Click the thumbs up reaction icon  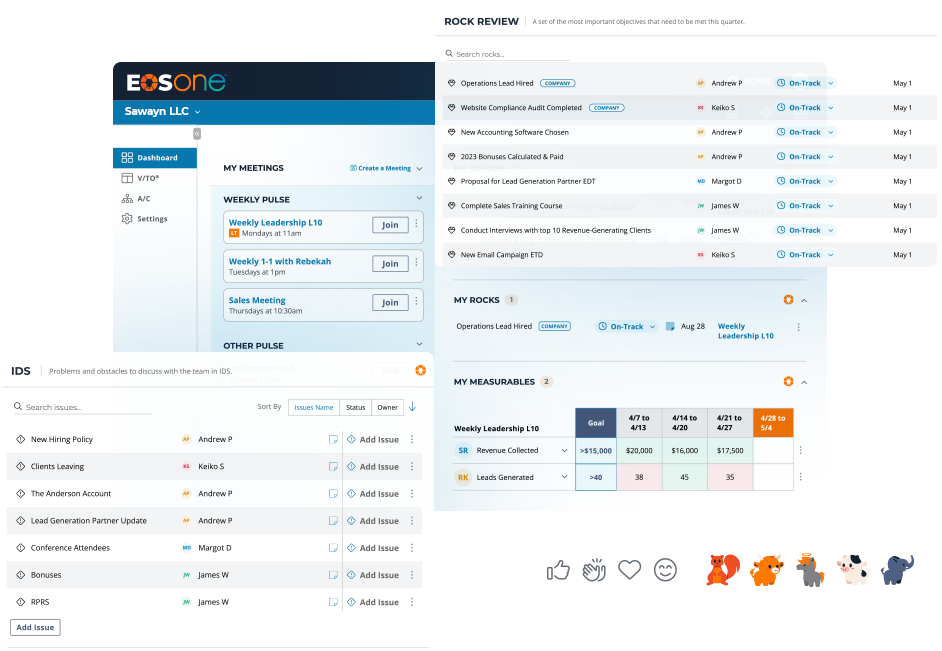click(558, 570)
